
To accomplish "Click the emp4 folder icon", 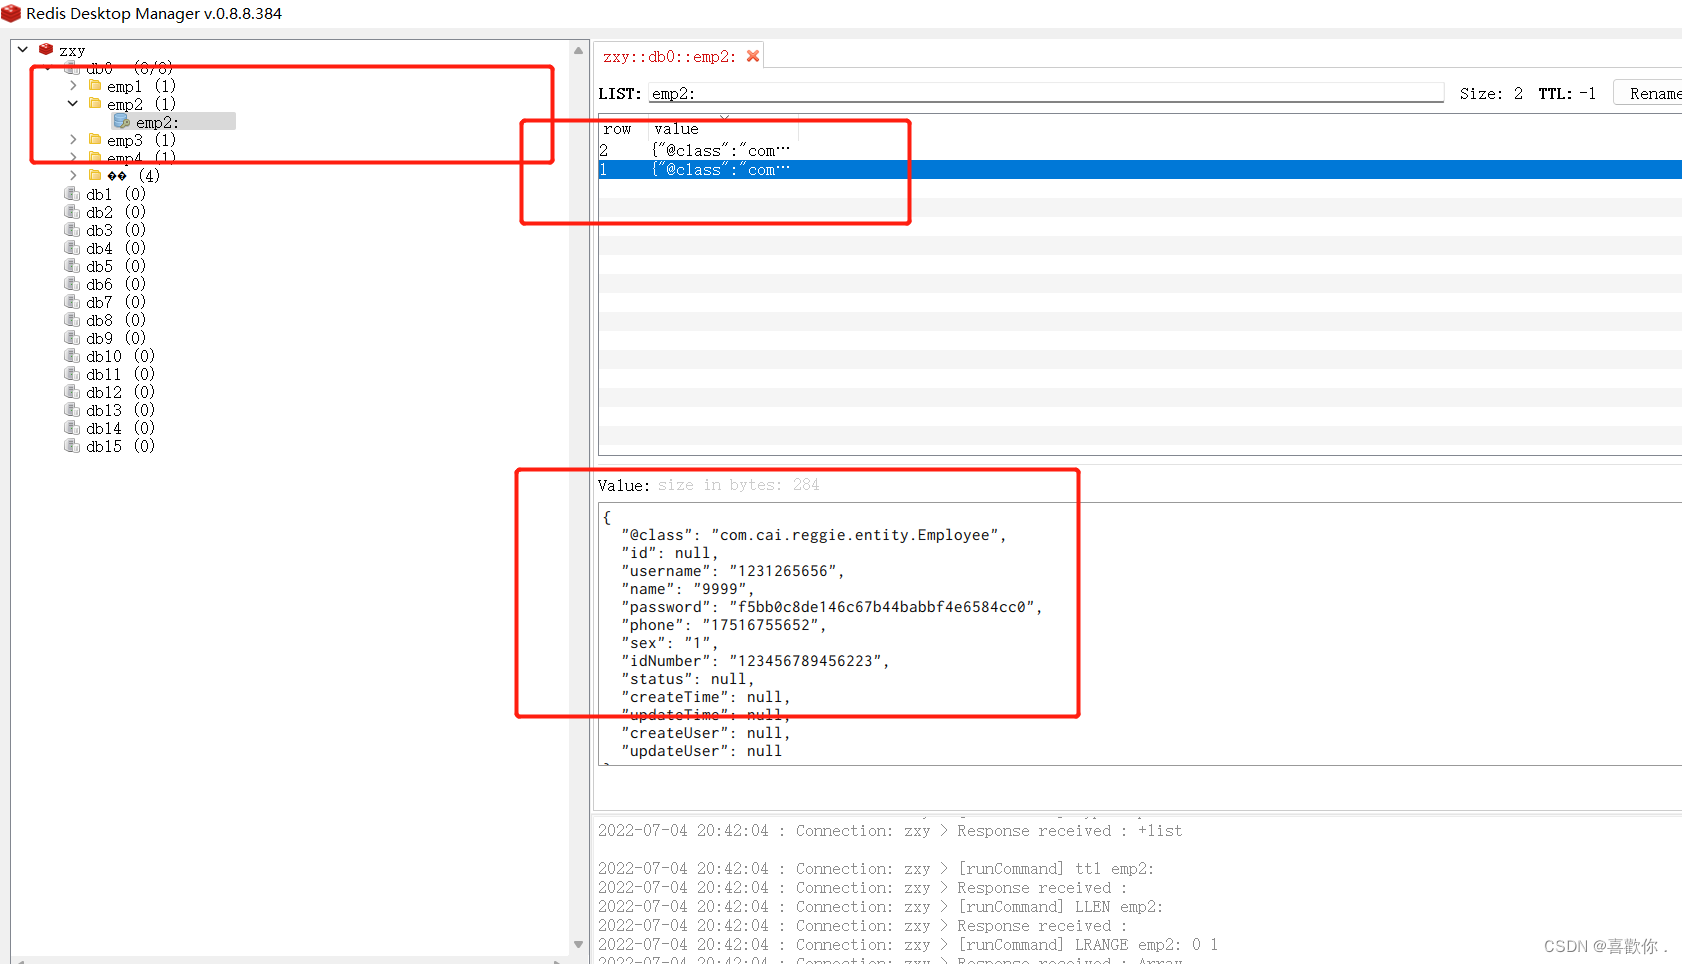I will click(x=95, y=158).
